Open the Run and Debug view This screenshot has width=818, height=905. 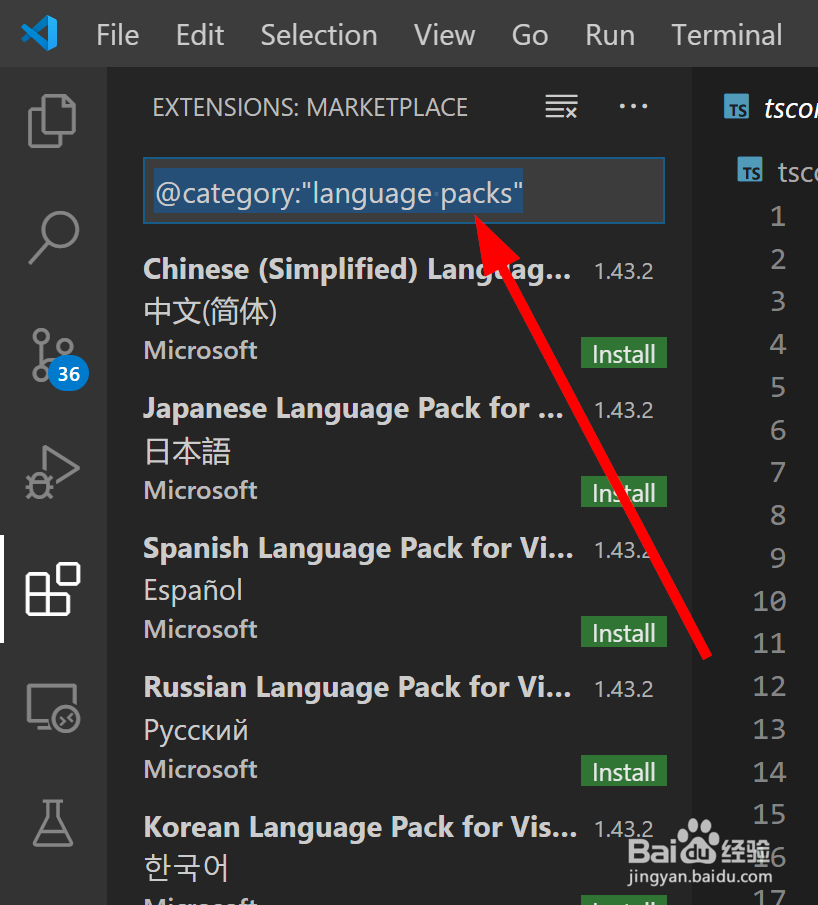(x=52, y=472)
